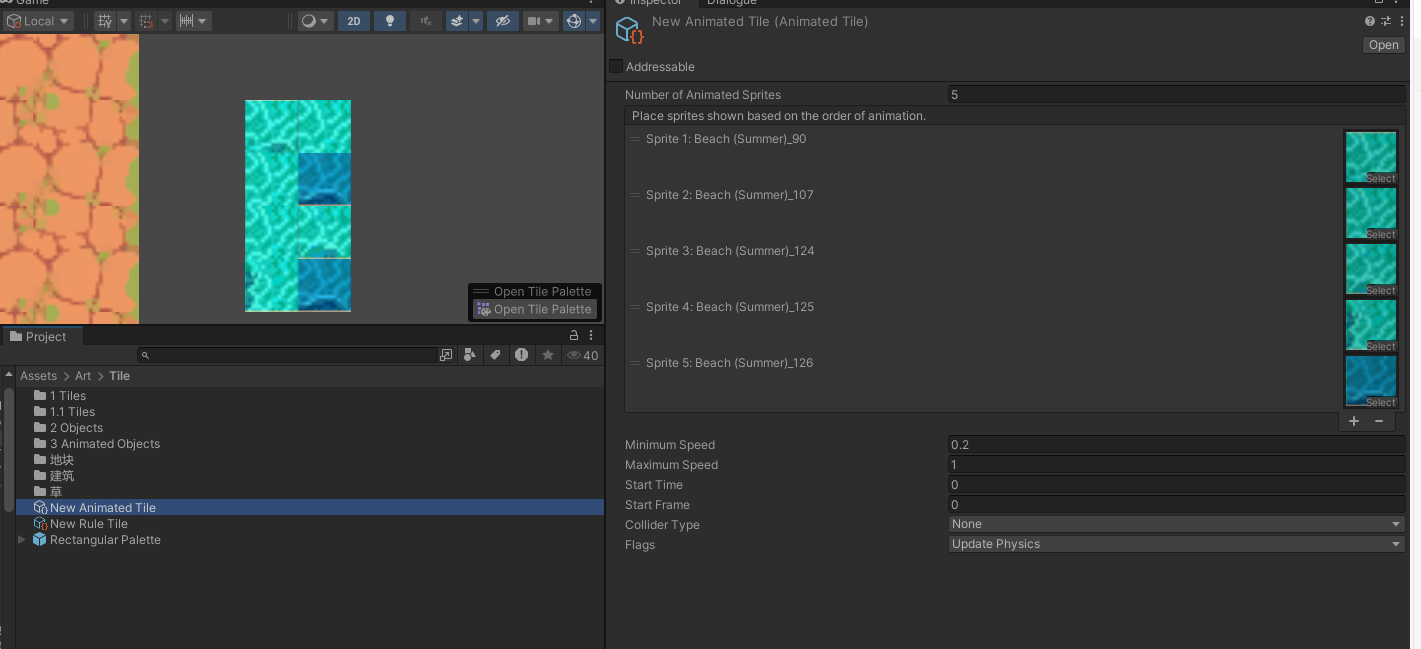Click the plus button to add sprite
Screen dimensions: 1421x649
[x=1354, y=421]
